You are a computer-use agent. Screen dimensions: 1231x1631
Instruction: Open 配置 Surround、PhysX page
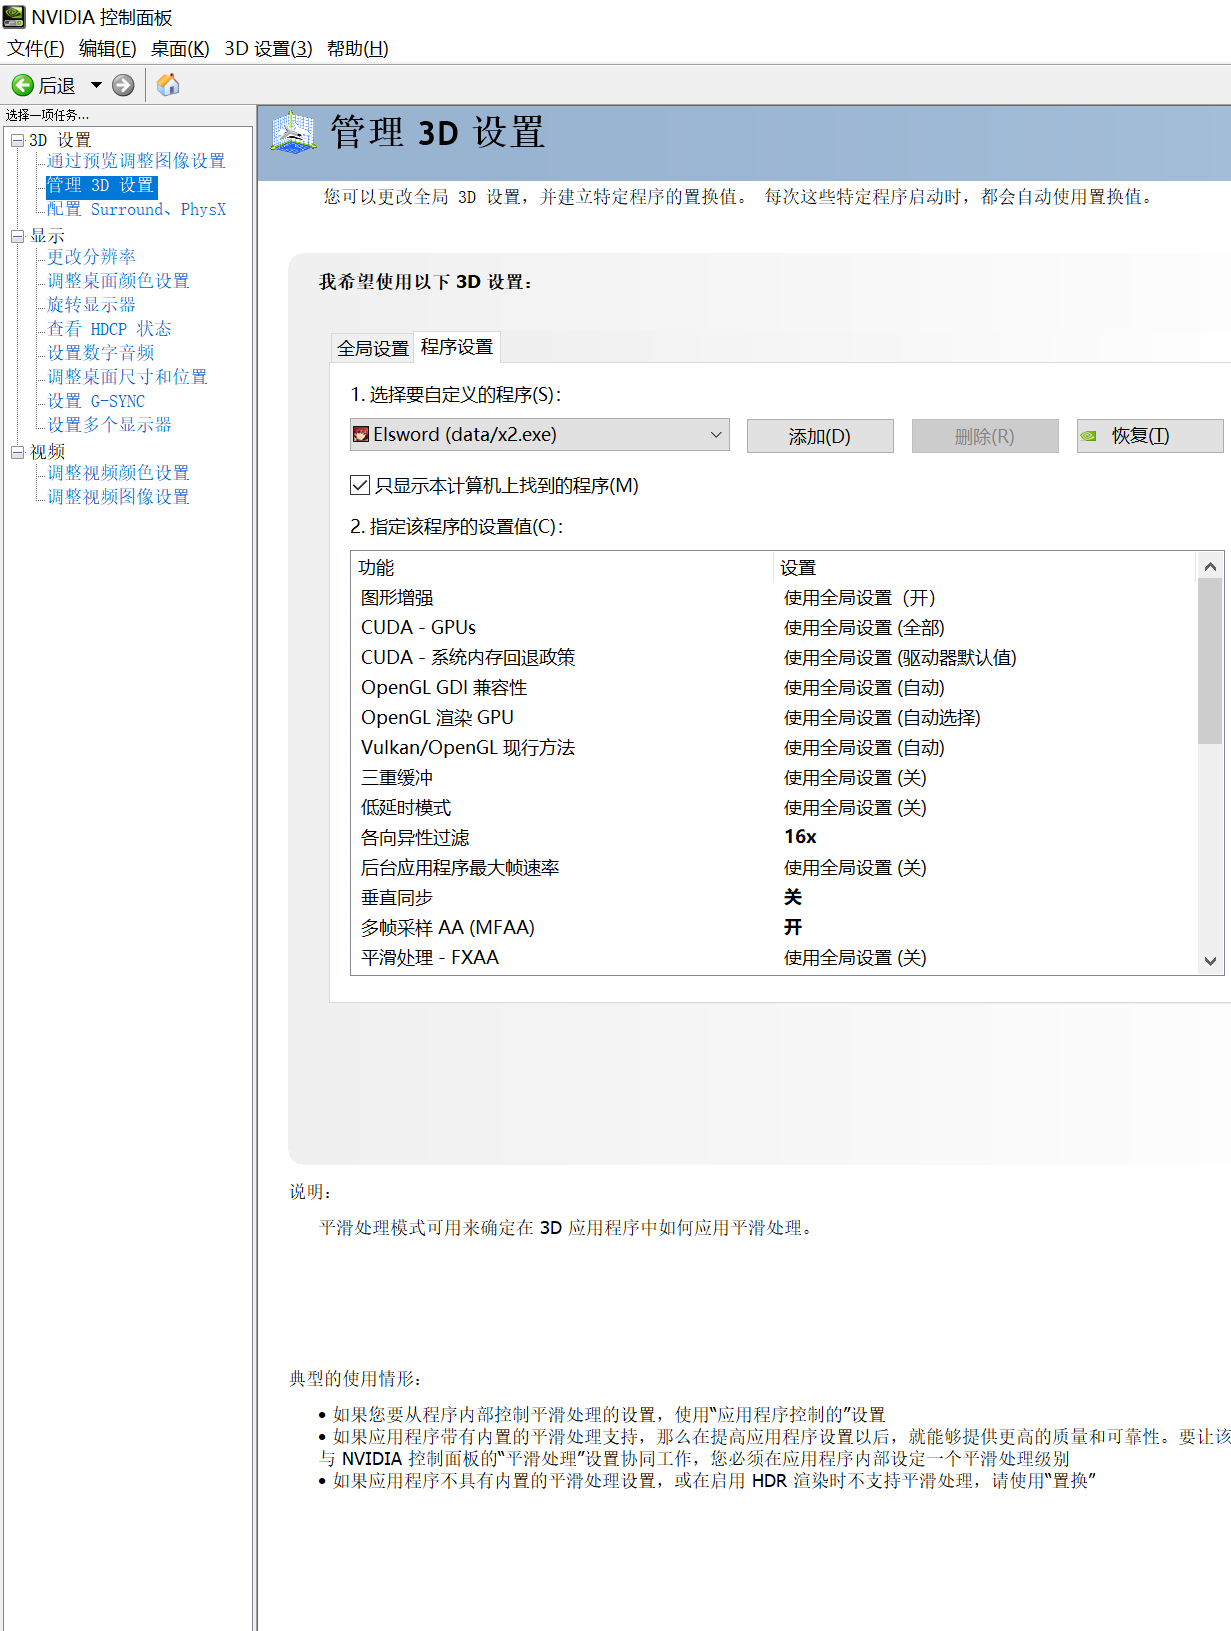click(137, 209)
